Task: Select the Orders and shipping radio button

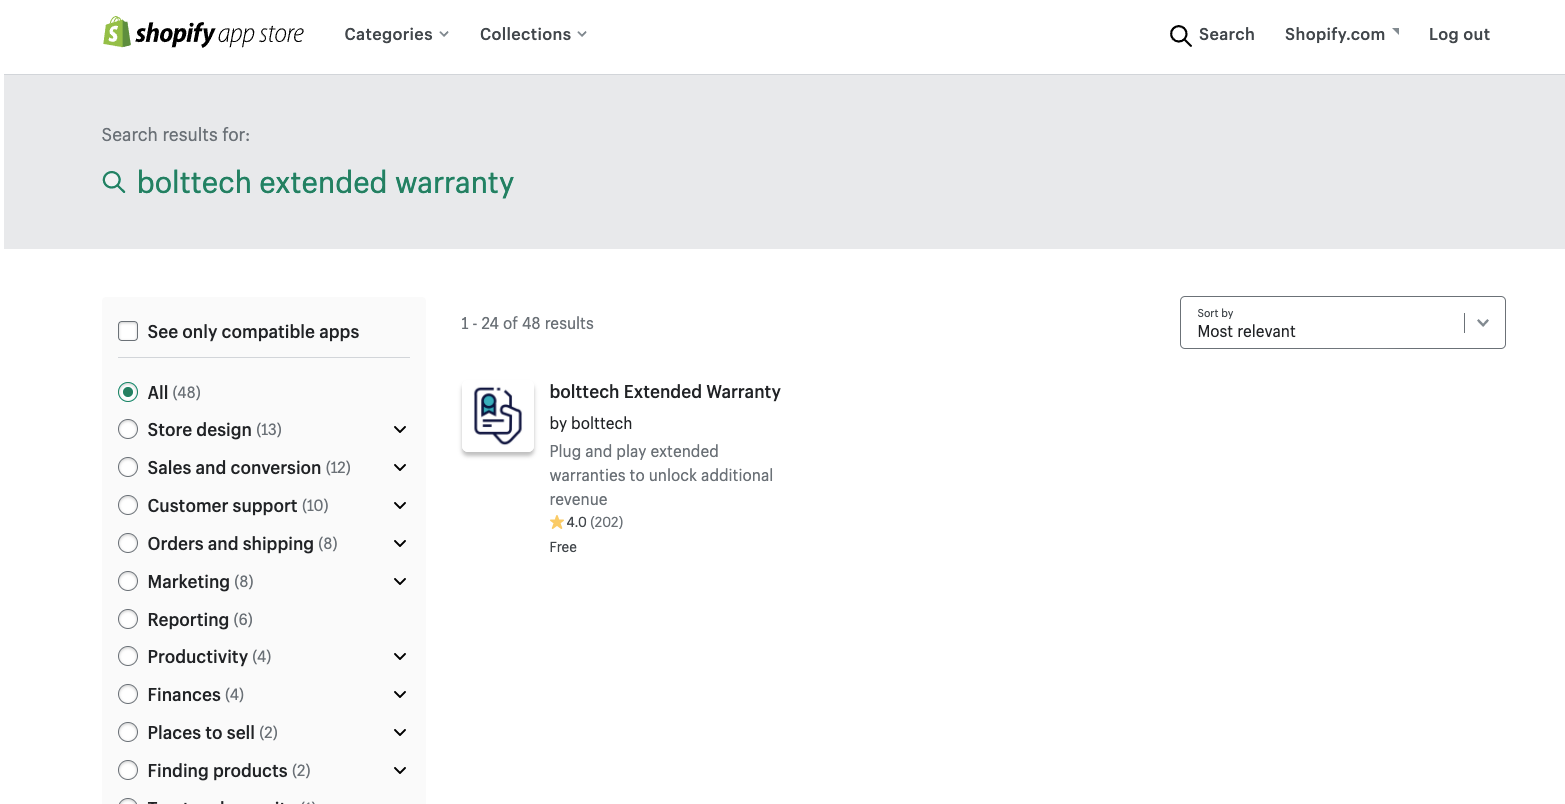Action: 128,543
